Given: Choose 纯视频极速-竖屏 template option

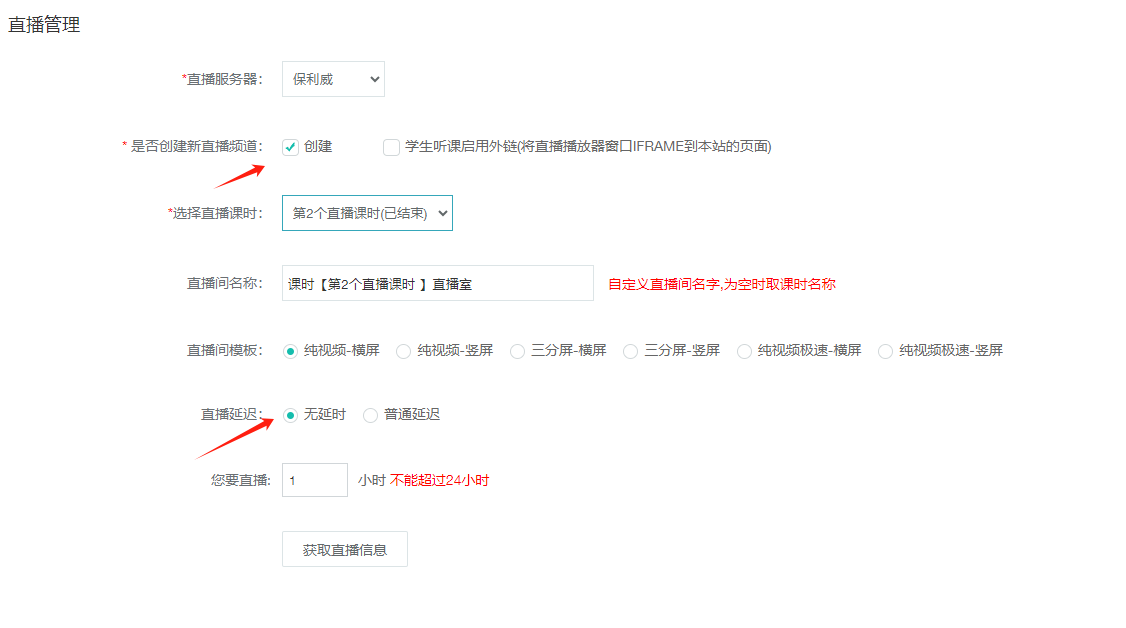Looking at the screenshot, I should [x=885, y=351].
